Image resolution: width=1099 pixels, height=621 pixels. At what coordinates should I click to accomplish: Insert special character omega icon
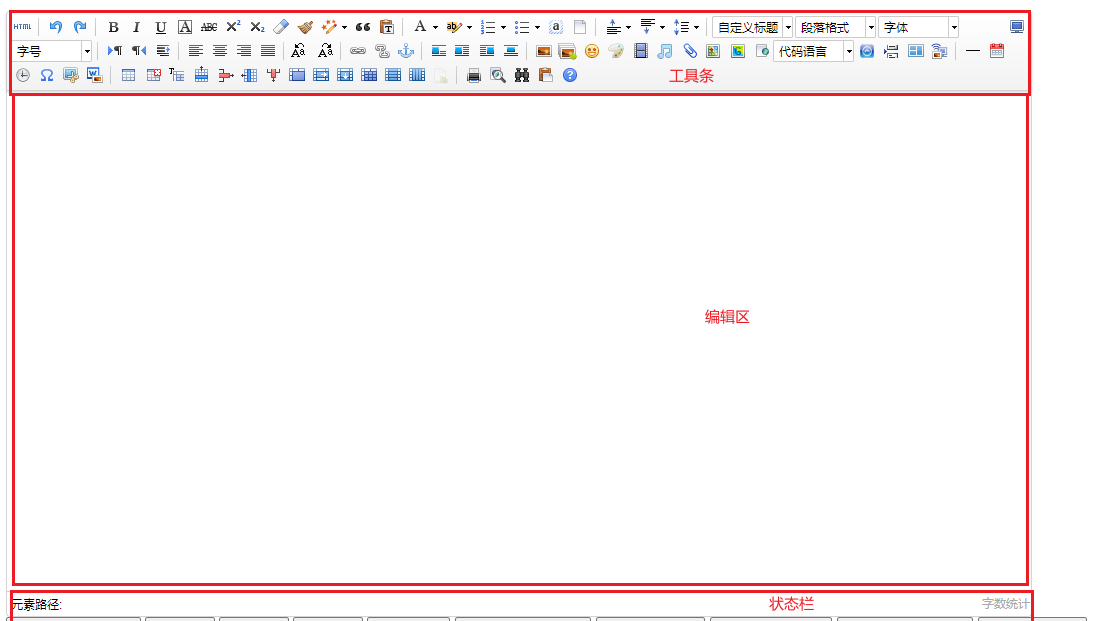46,75
